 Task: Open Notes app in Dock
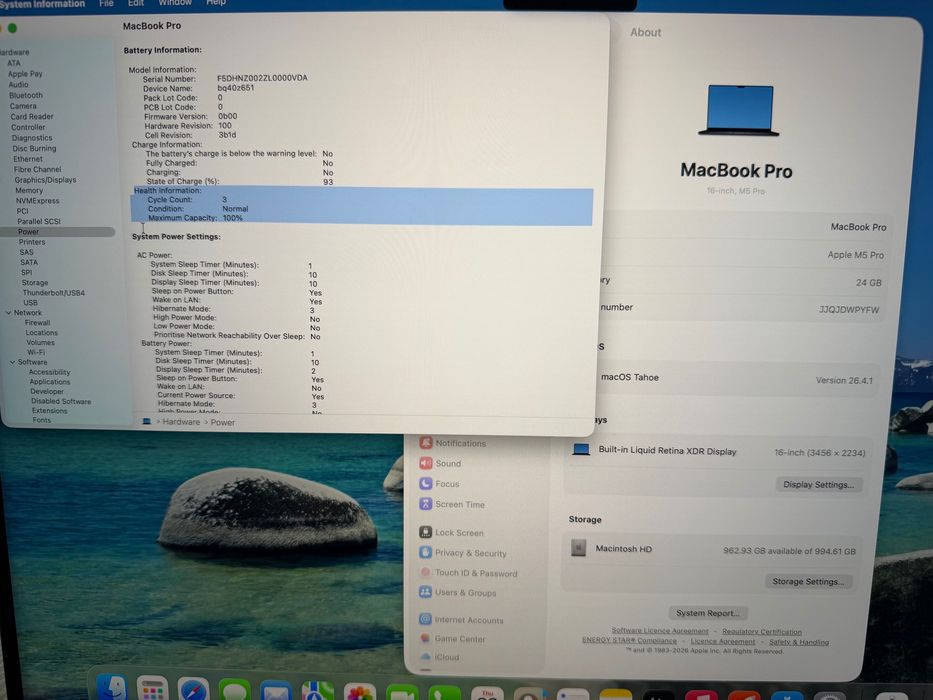point(615,695)
